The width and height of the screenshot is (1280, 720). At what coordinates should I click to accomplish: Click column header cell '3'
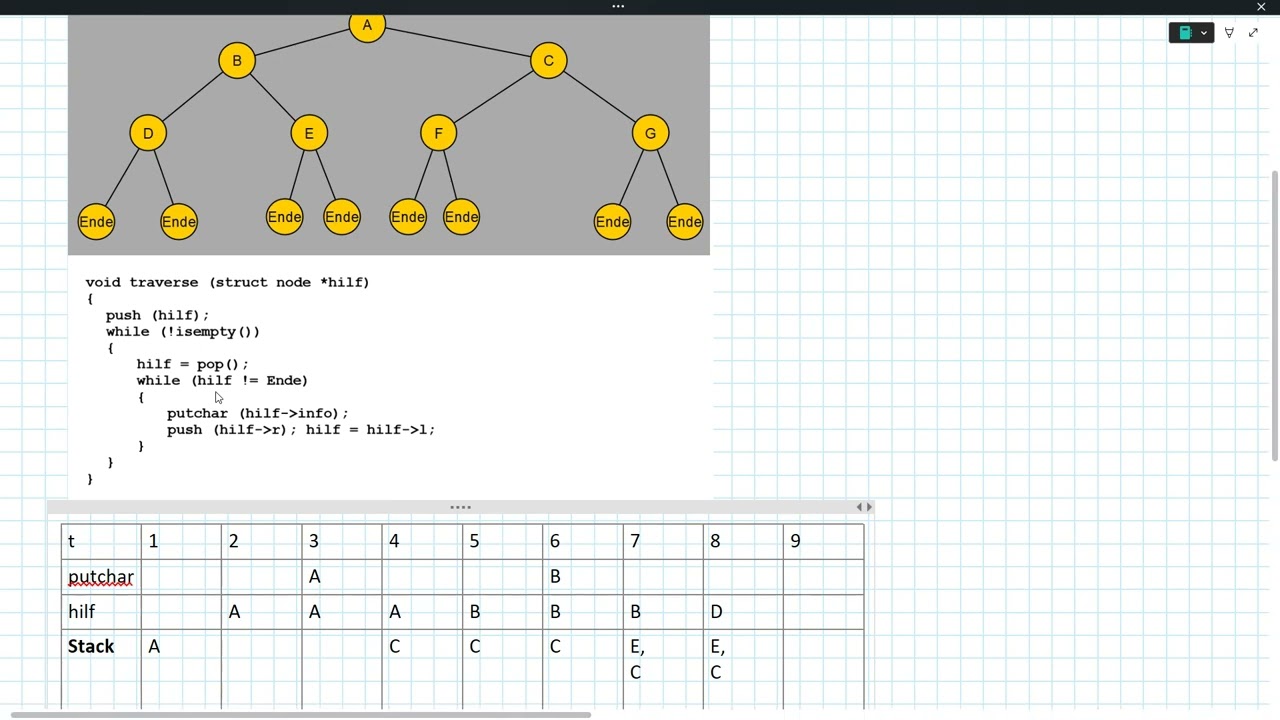point(341,541)
